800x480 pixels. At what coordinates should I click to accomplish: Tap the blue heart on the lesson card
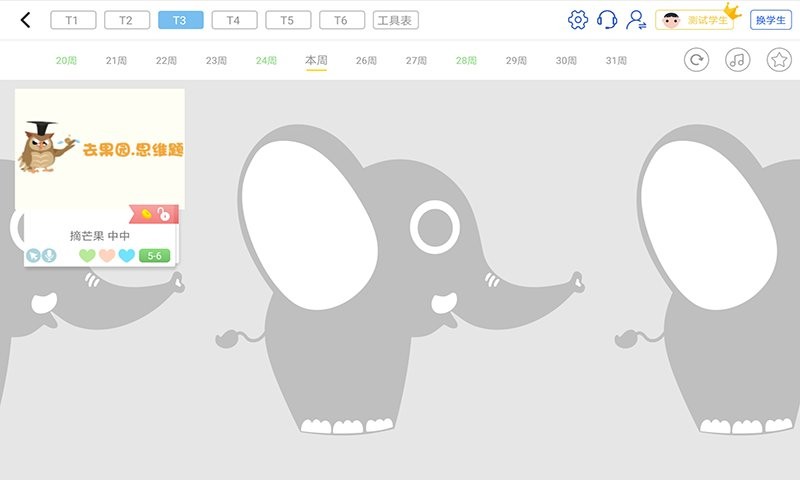click(x=126, y=255)
